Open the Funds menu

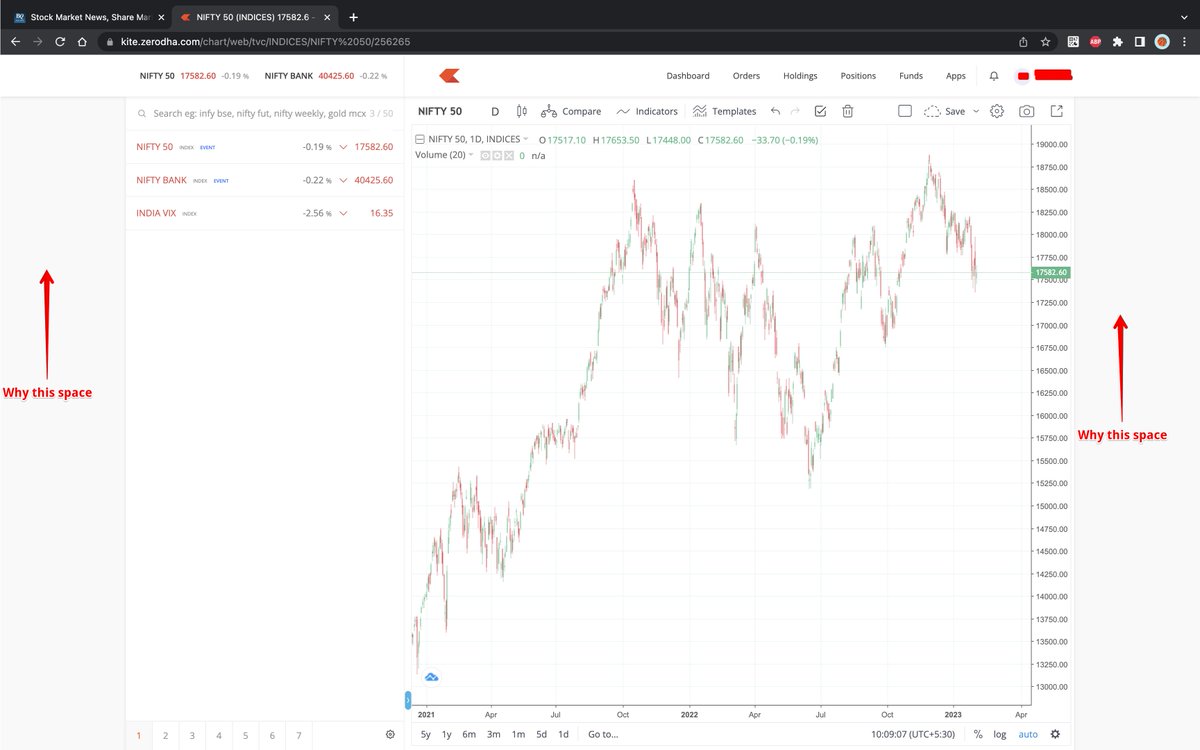pyautogui.click(x=911, y=76)
